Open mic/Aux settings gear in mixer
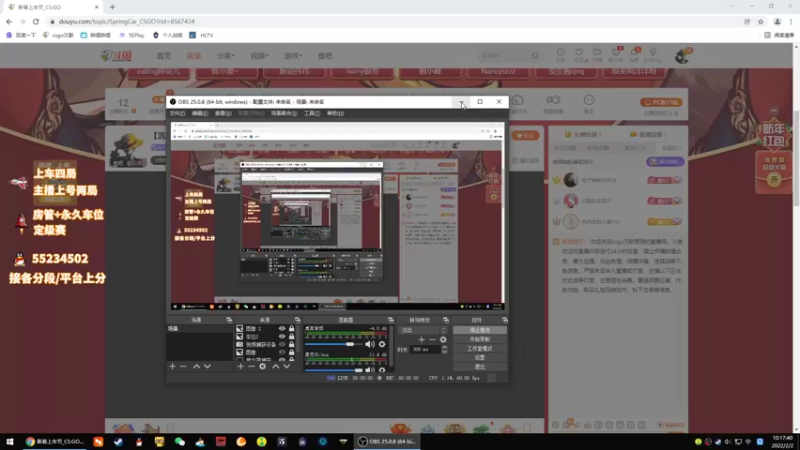Image resolution: width=800 pixels, height=450 pixels. pyautogui.click(x=382, y=370)
